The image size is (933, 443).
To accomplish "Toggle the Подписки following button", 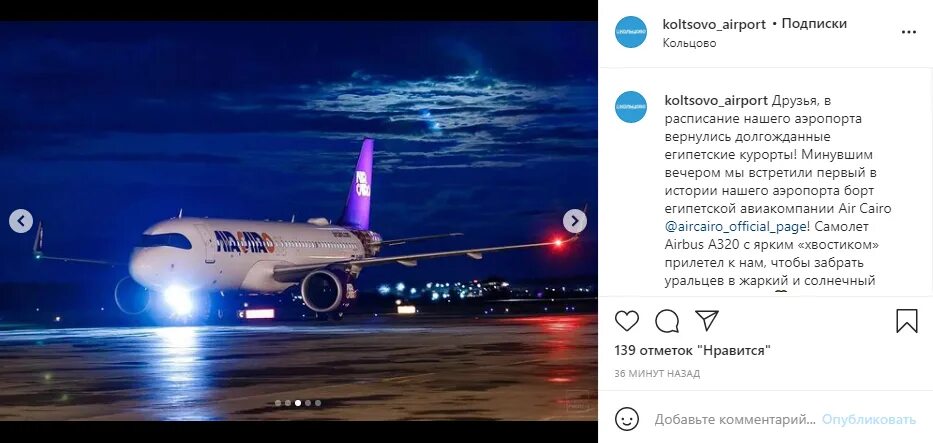I will tap(814, 24).
